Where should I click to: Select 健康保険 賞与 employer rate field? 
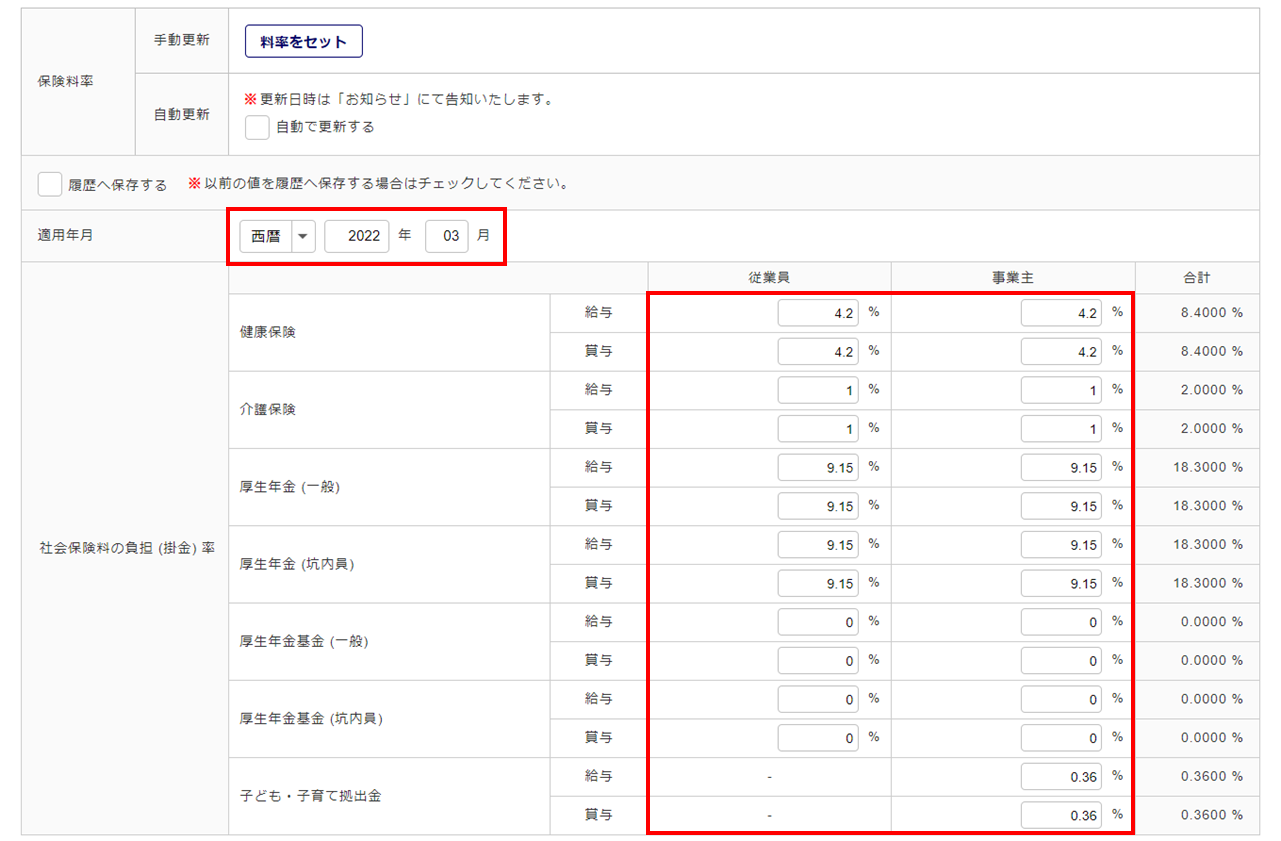[x=1061, y=352]
